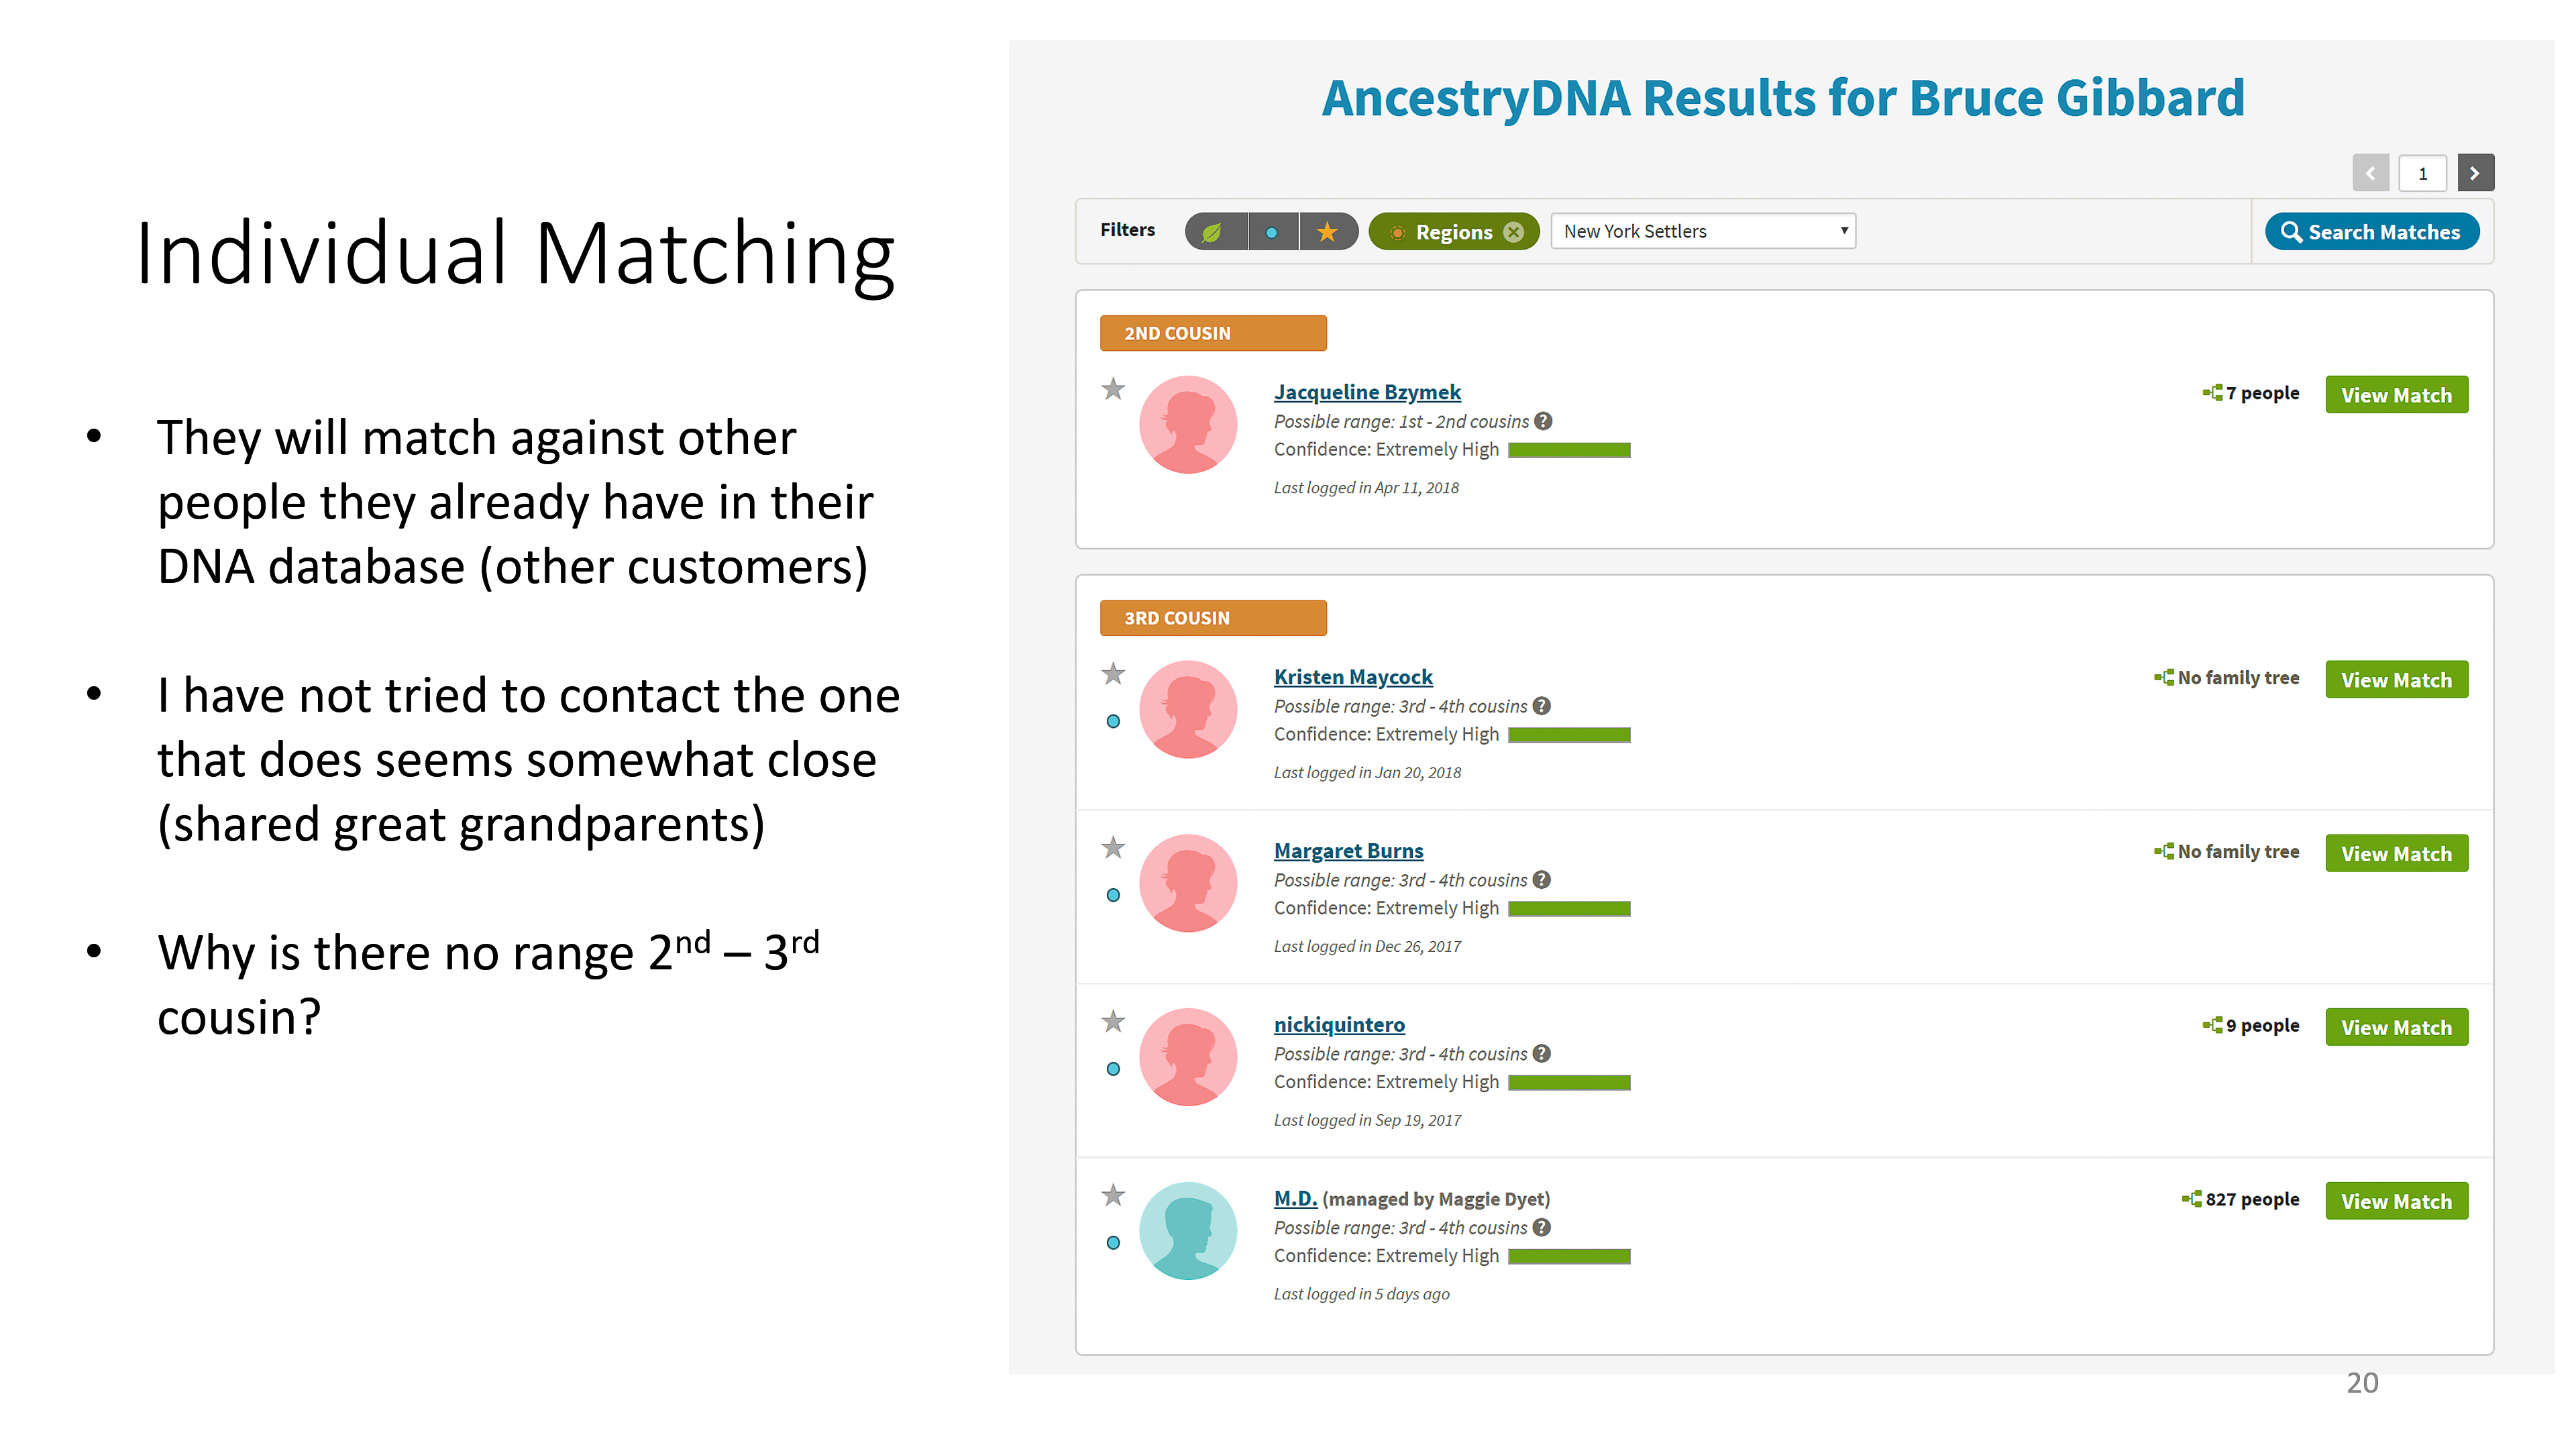This screenshot has height=1449, width=2576.
Task: Star the Margaret Burns match
Action: (1113, 848)
